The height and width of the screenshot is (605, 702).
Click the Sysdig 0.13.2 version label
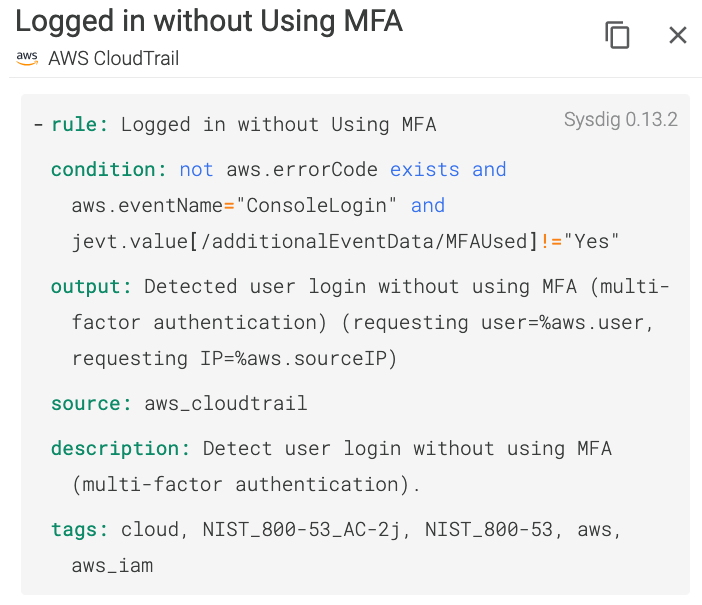[x=620, y=120]
